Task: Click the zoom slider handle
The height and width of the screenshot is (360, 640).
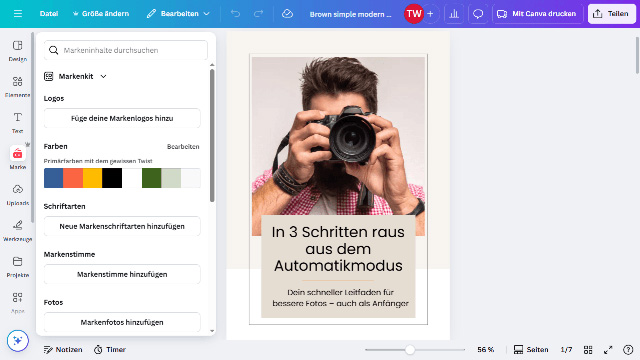Action: tap(410, 349)
